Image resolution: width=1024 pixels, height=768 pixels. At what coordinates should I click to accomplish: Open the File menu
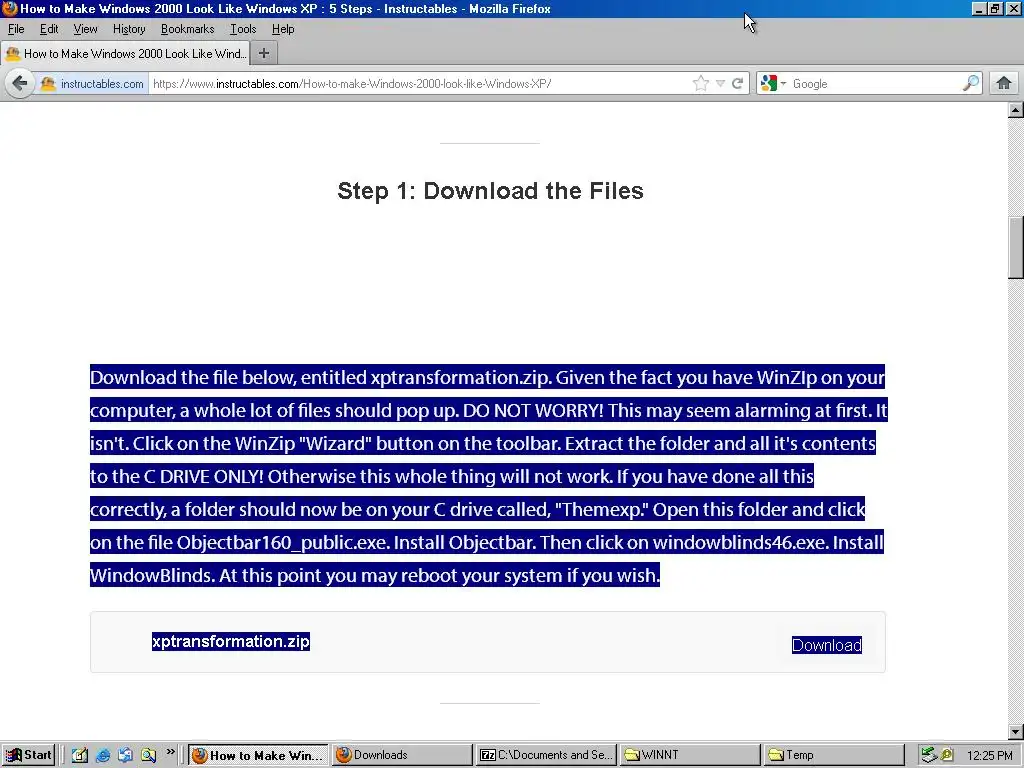tap(16, 29)
